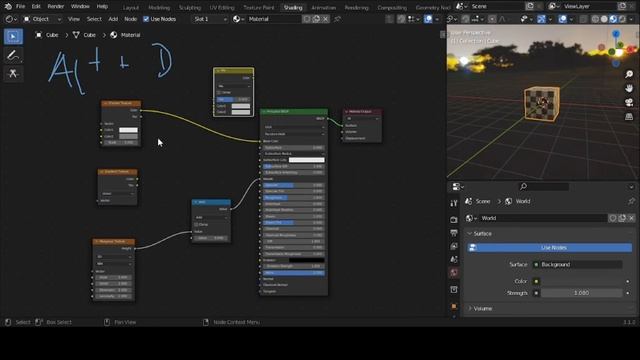Click the pin icon beside Material field
The height and width of the screenshot is (360, 640).
tap(337, 19)
